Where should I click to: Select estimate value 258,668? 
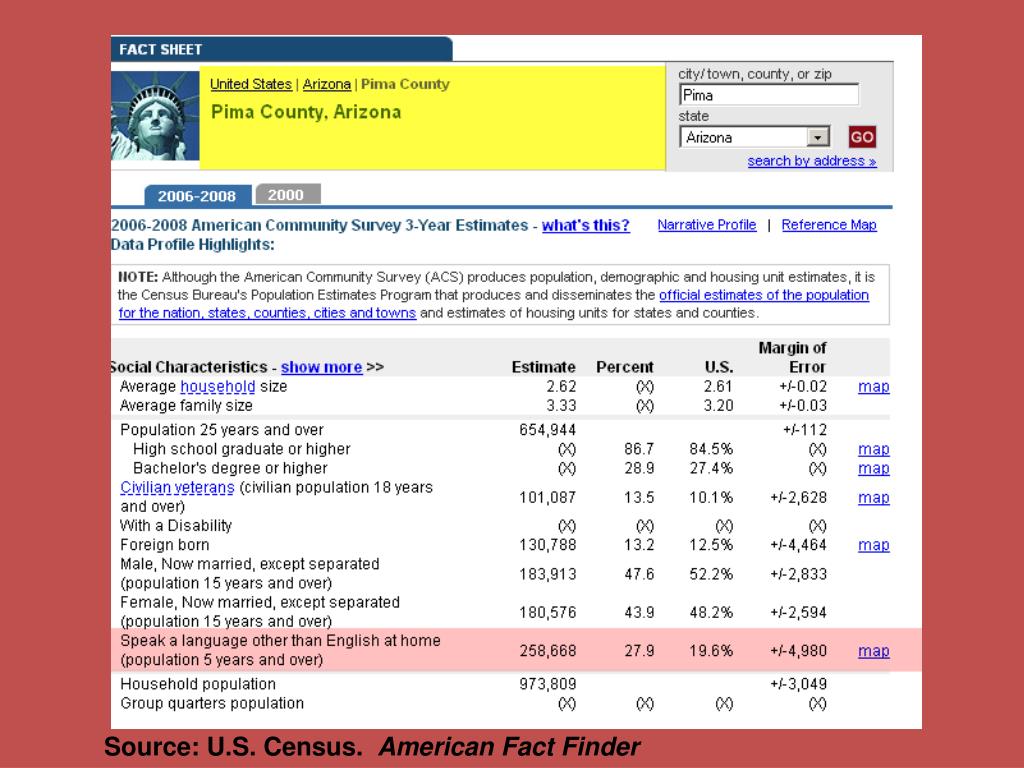point(547,651)
